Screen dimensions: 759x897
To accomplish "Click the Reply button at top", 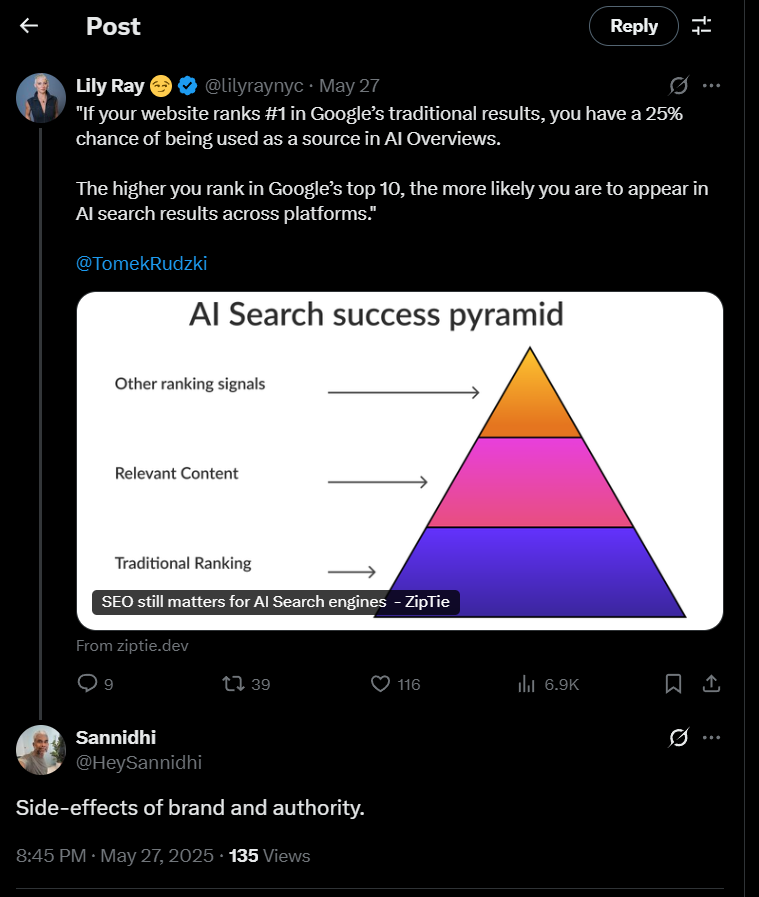I will [634, 26].
